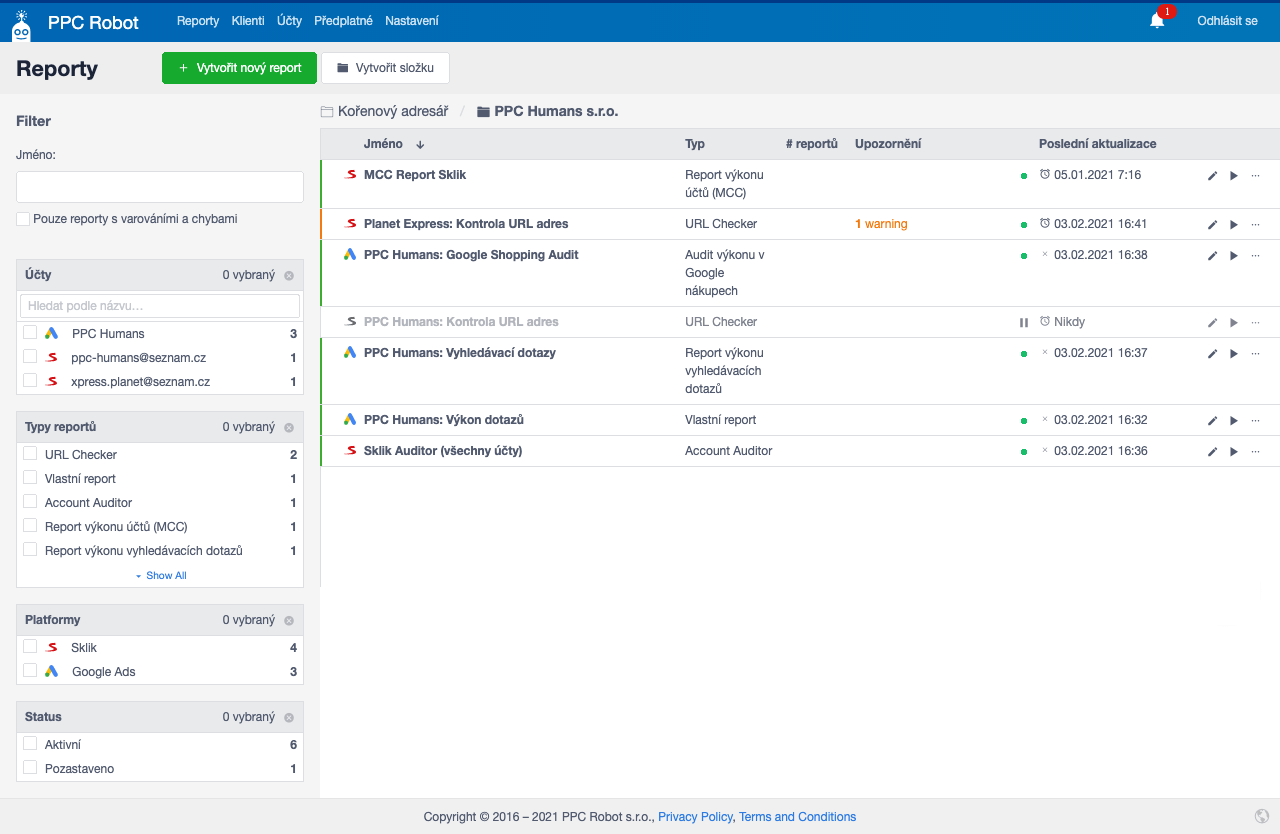Image resolution: width=1280 pixels, height=834 pixels.
Task: Run PPC Humans: Vyhledávací dotazy report
Action: (x=1234, y=353)
